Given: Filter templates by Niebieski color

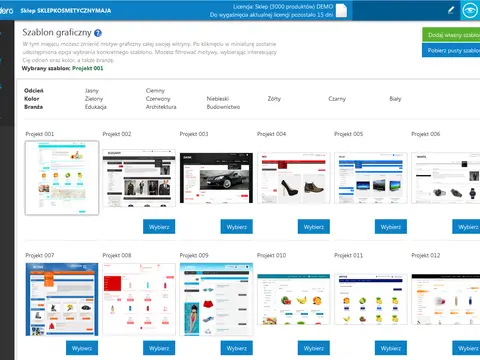Looking at the screenshot, I should (x=218, y=99).
